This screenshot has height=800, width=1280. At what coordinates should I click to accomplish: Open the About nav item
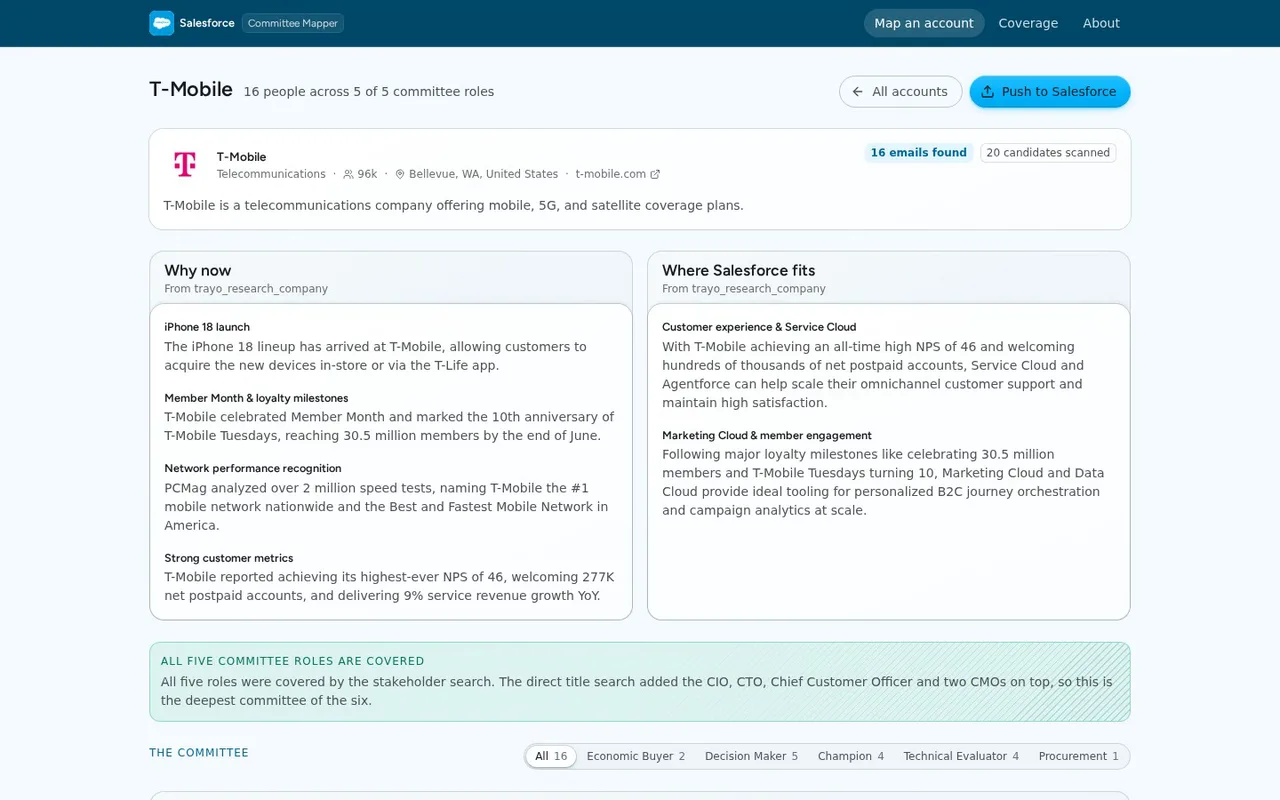click(1101, 23)
